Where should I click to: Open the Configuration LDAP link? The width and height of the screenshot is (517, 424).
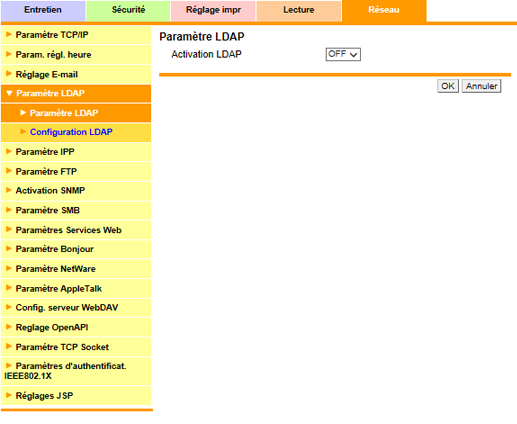71,132
